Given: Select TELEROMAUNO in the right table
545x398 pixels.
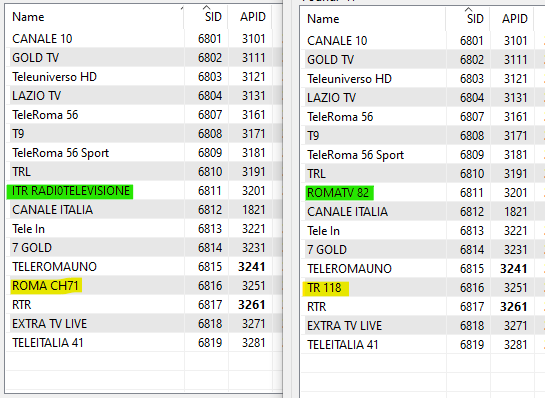Looking at the screenshot, I should point(349,269).
